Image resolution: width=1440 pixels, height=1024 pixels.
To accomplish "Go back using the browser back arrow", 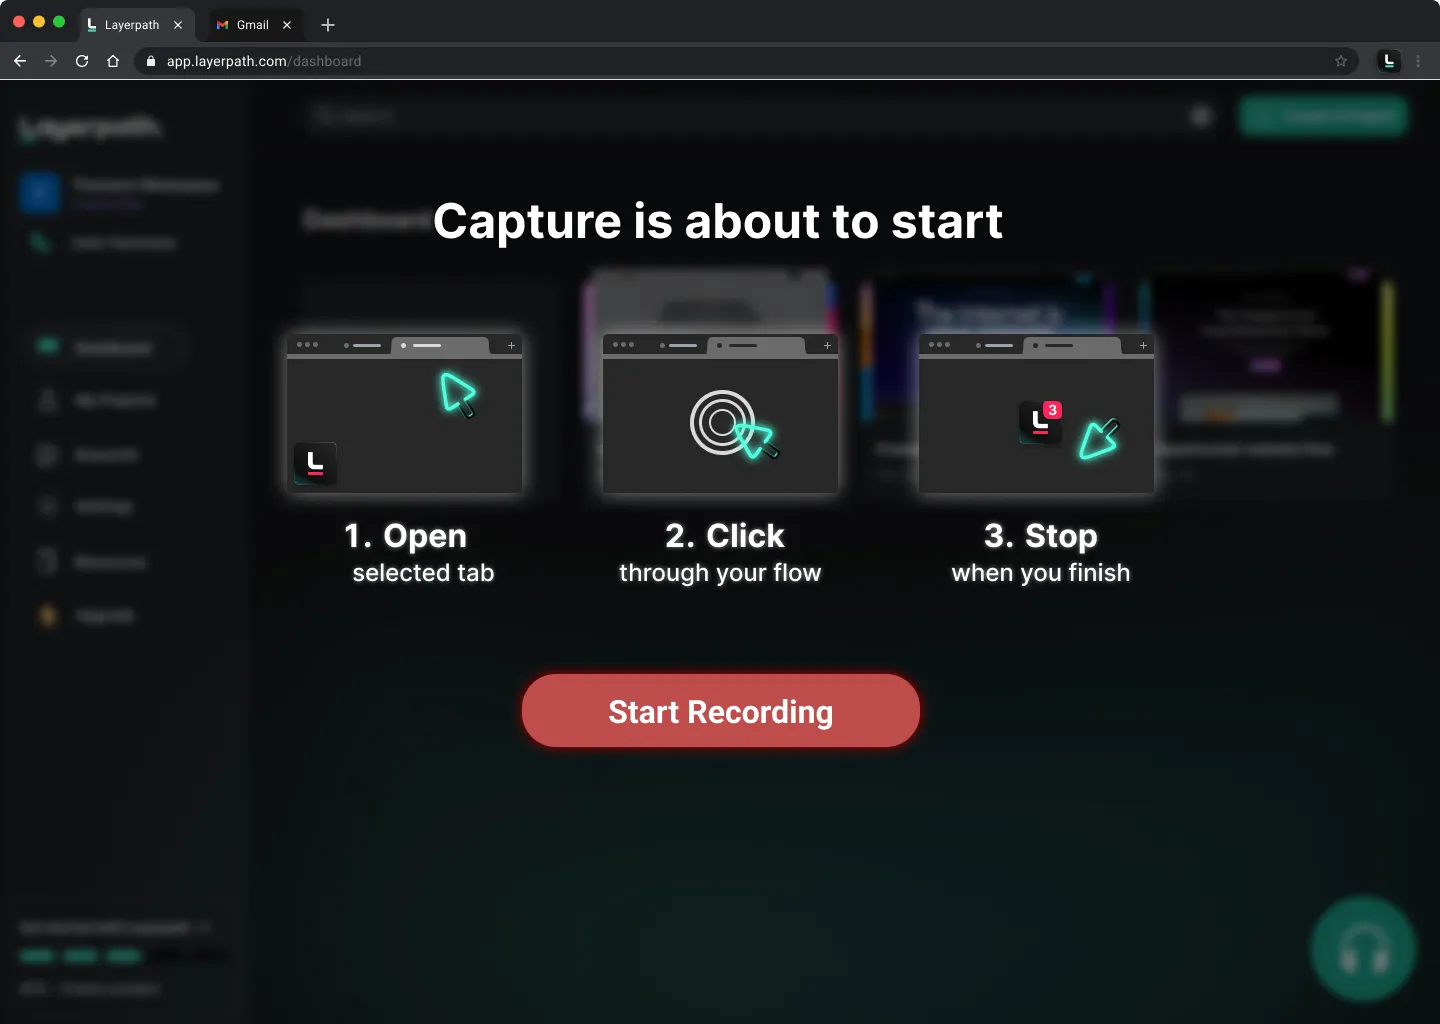I will click(20, 61).
